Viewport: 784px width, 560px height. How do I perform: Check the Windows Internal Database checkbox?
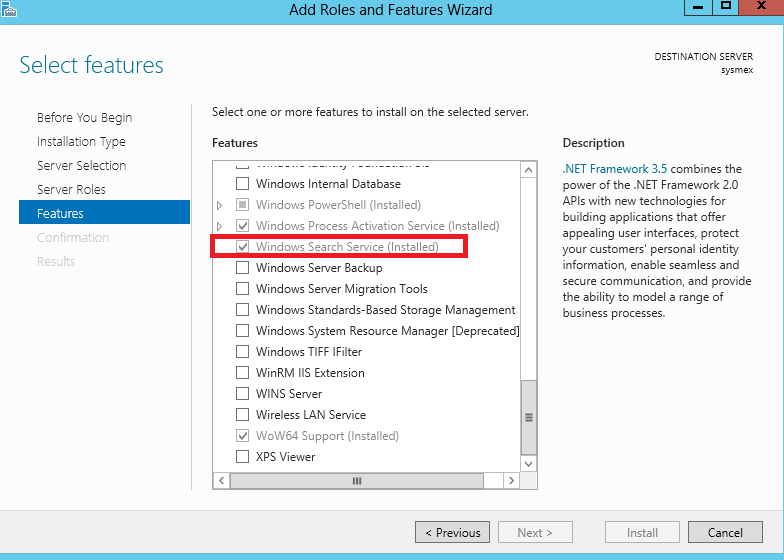[x=242, y=184]
